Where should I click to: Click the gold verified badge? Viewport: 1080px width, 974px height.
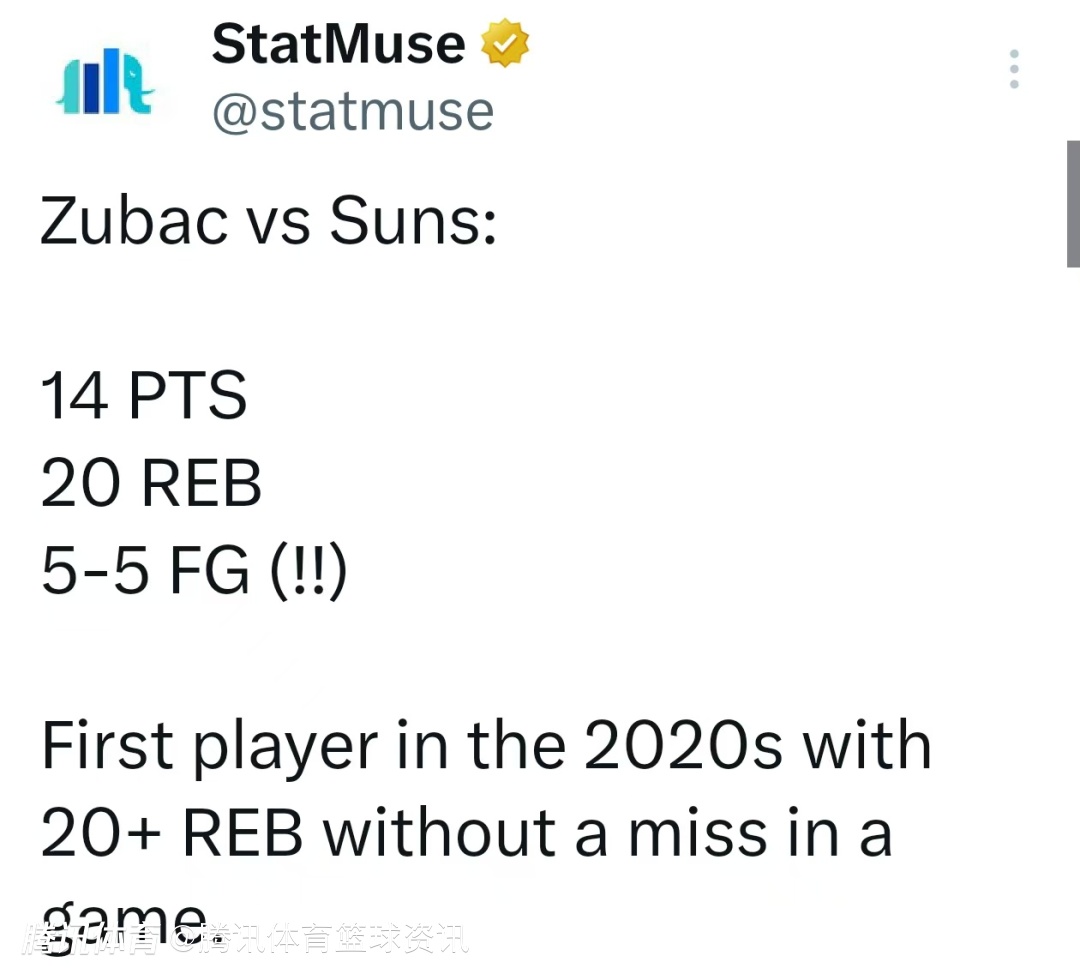pyautogui.click(x=505, y=45)
